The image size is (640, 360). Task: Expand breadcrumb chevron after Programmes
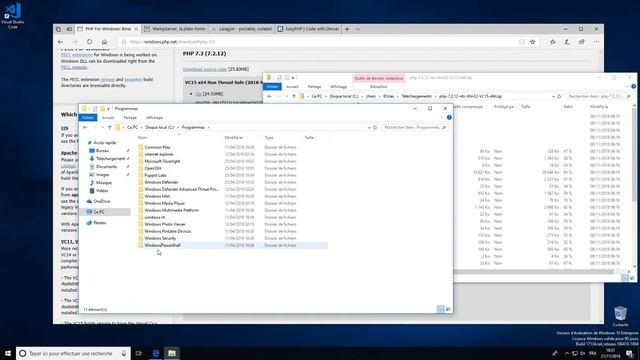point(208,127)
